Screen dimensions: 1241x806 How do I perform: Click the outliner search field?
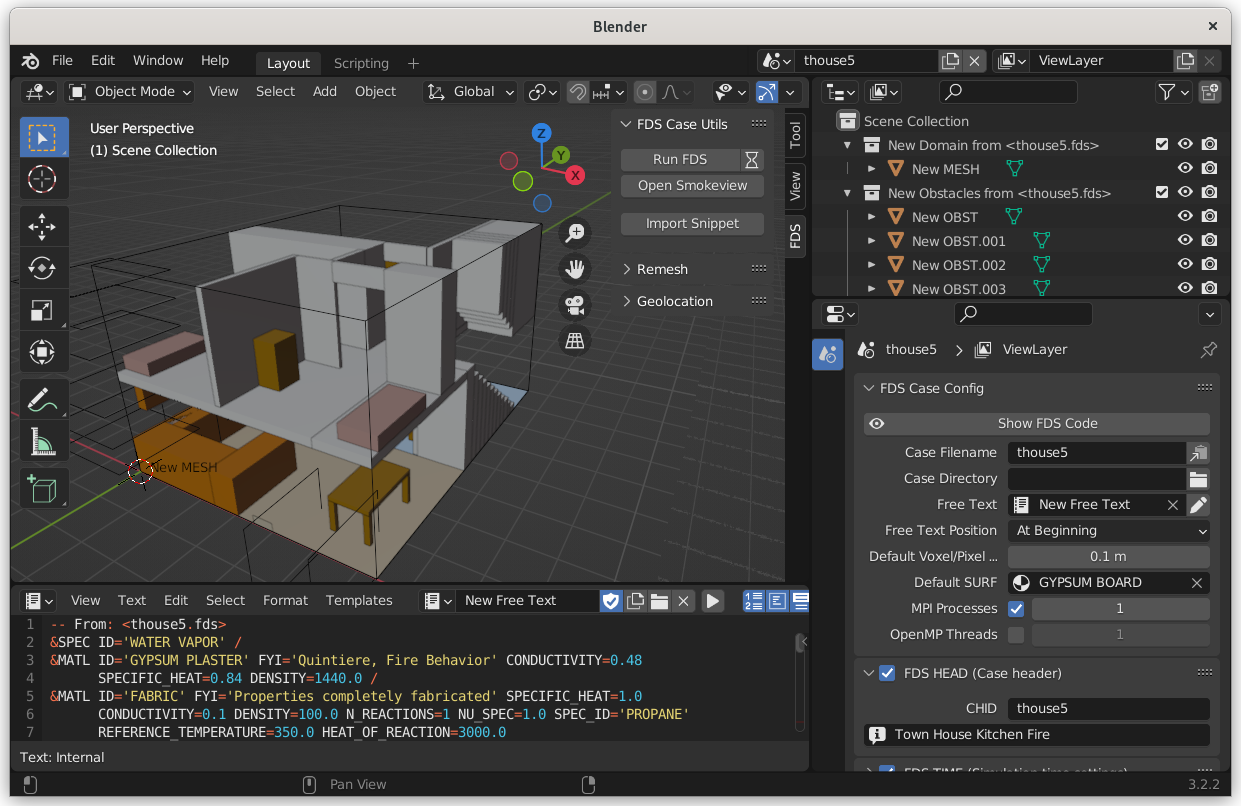point(1008,92)
